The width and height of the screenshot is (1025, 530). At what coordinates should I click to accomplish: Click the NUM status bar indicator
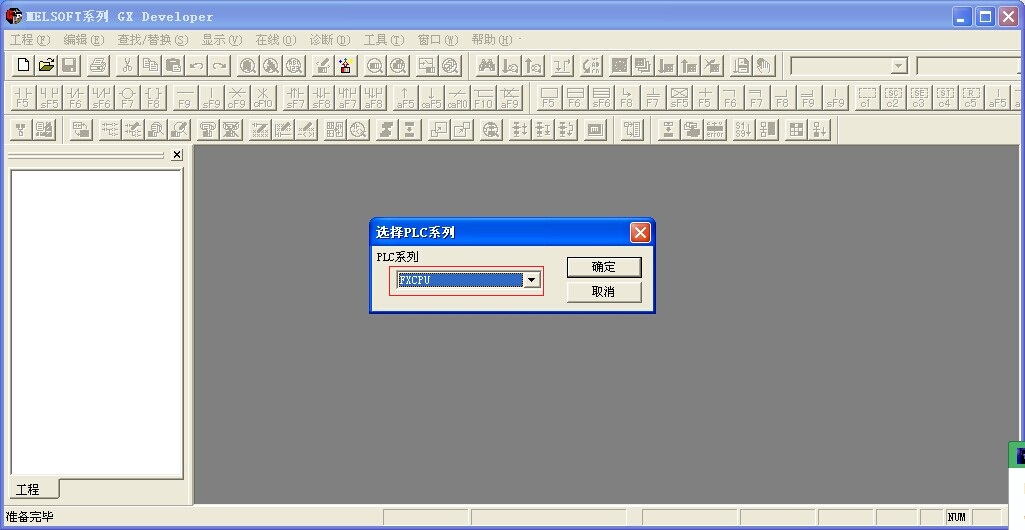tap(956, 517)
